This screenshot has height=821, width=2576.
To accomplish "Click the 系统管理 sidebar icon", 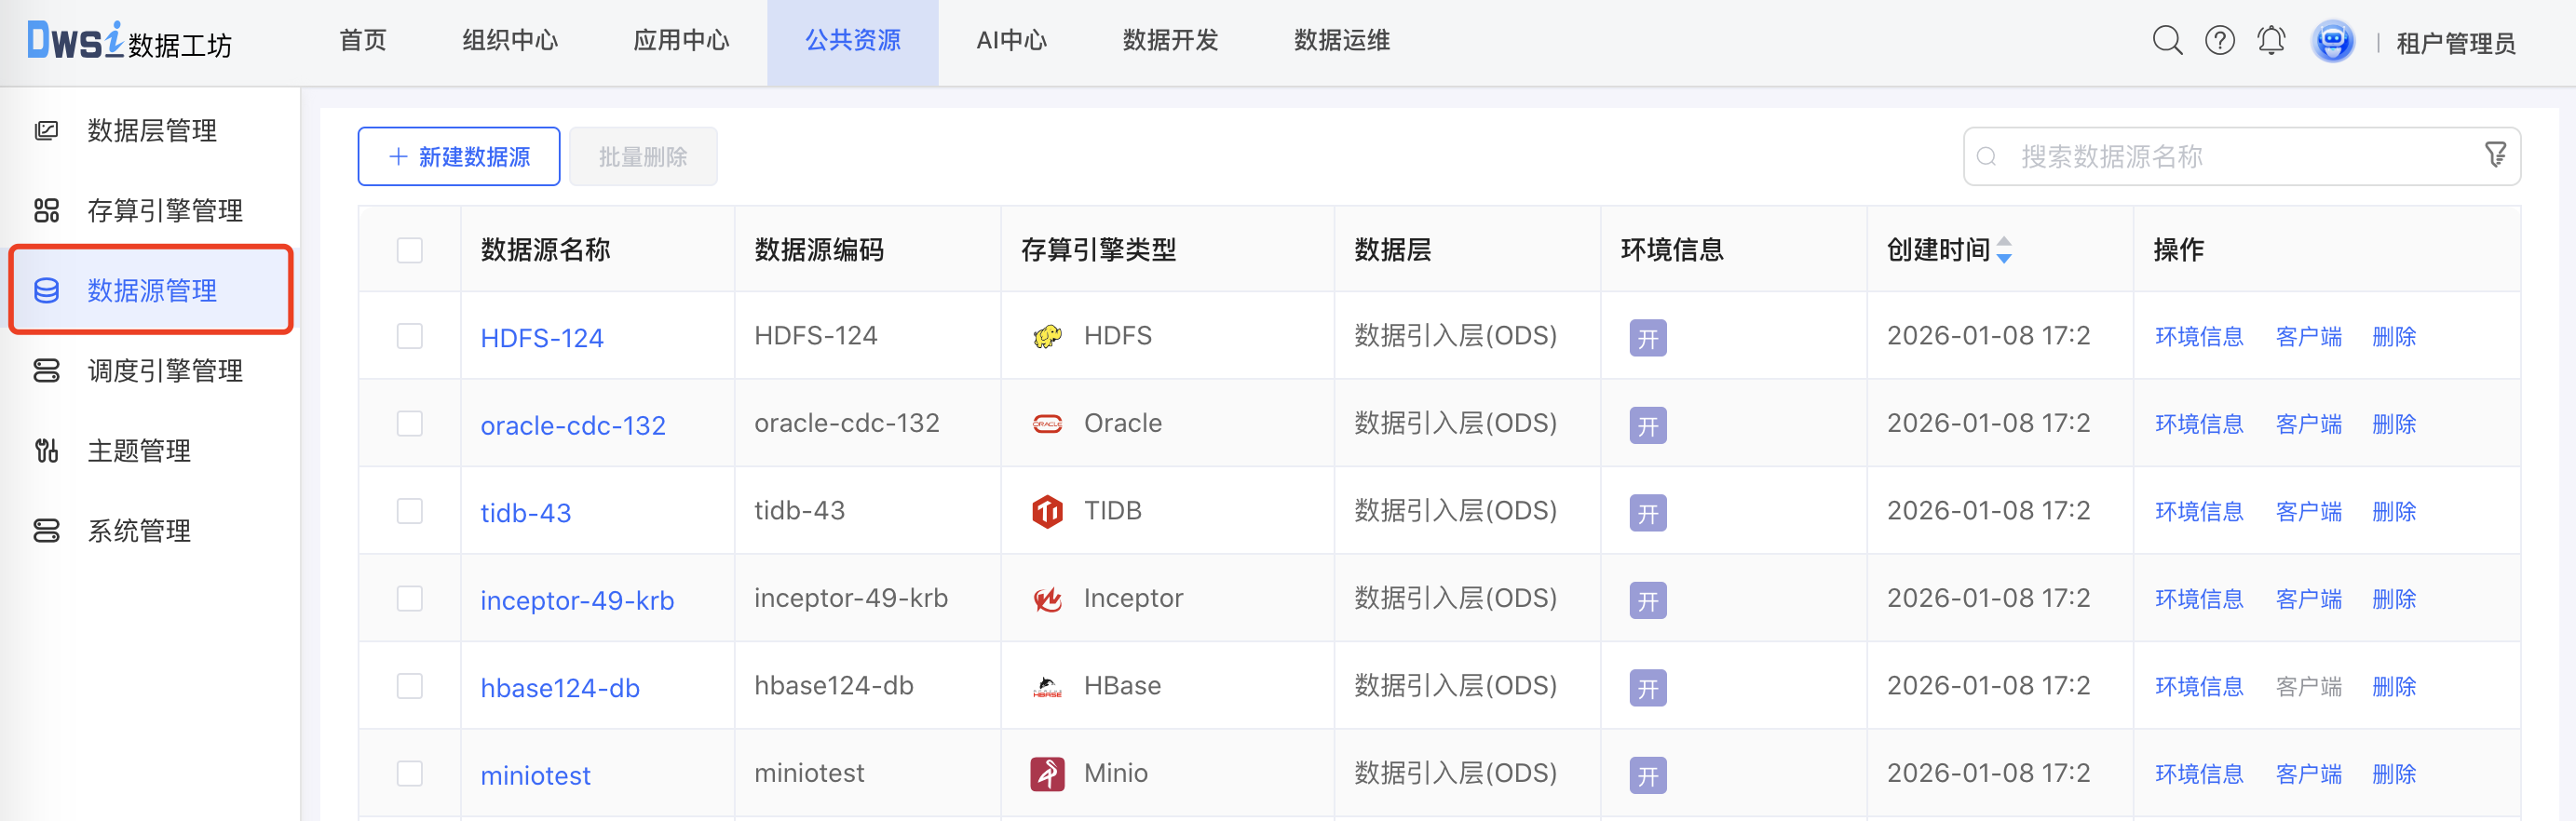I will tap(47, 531).
